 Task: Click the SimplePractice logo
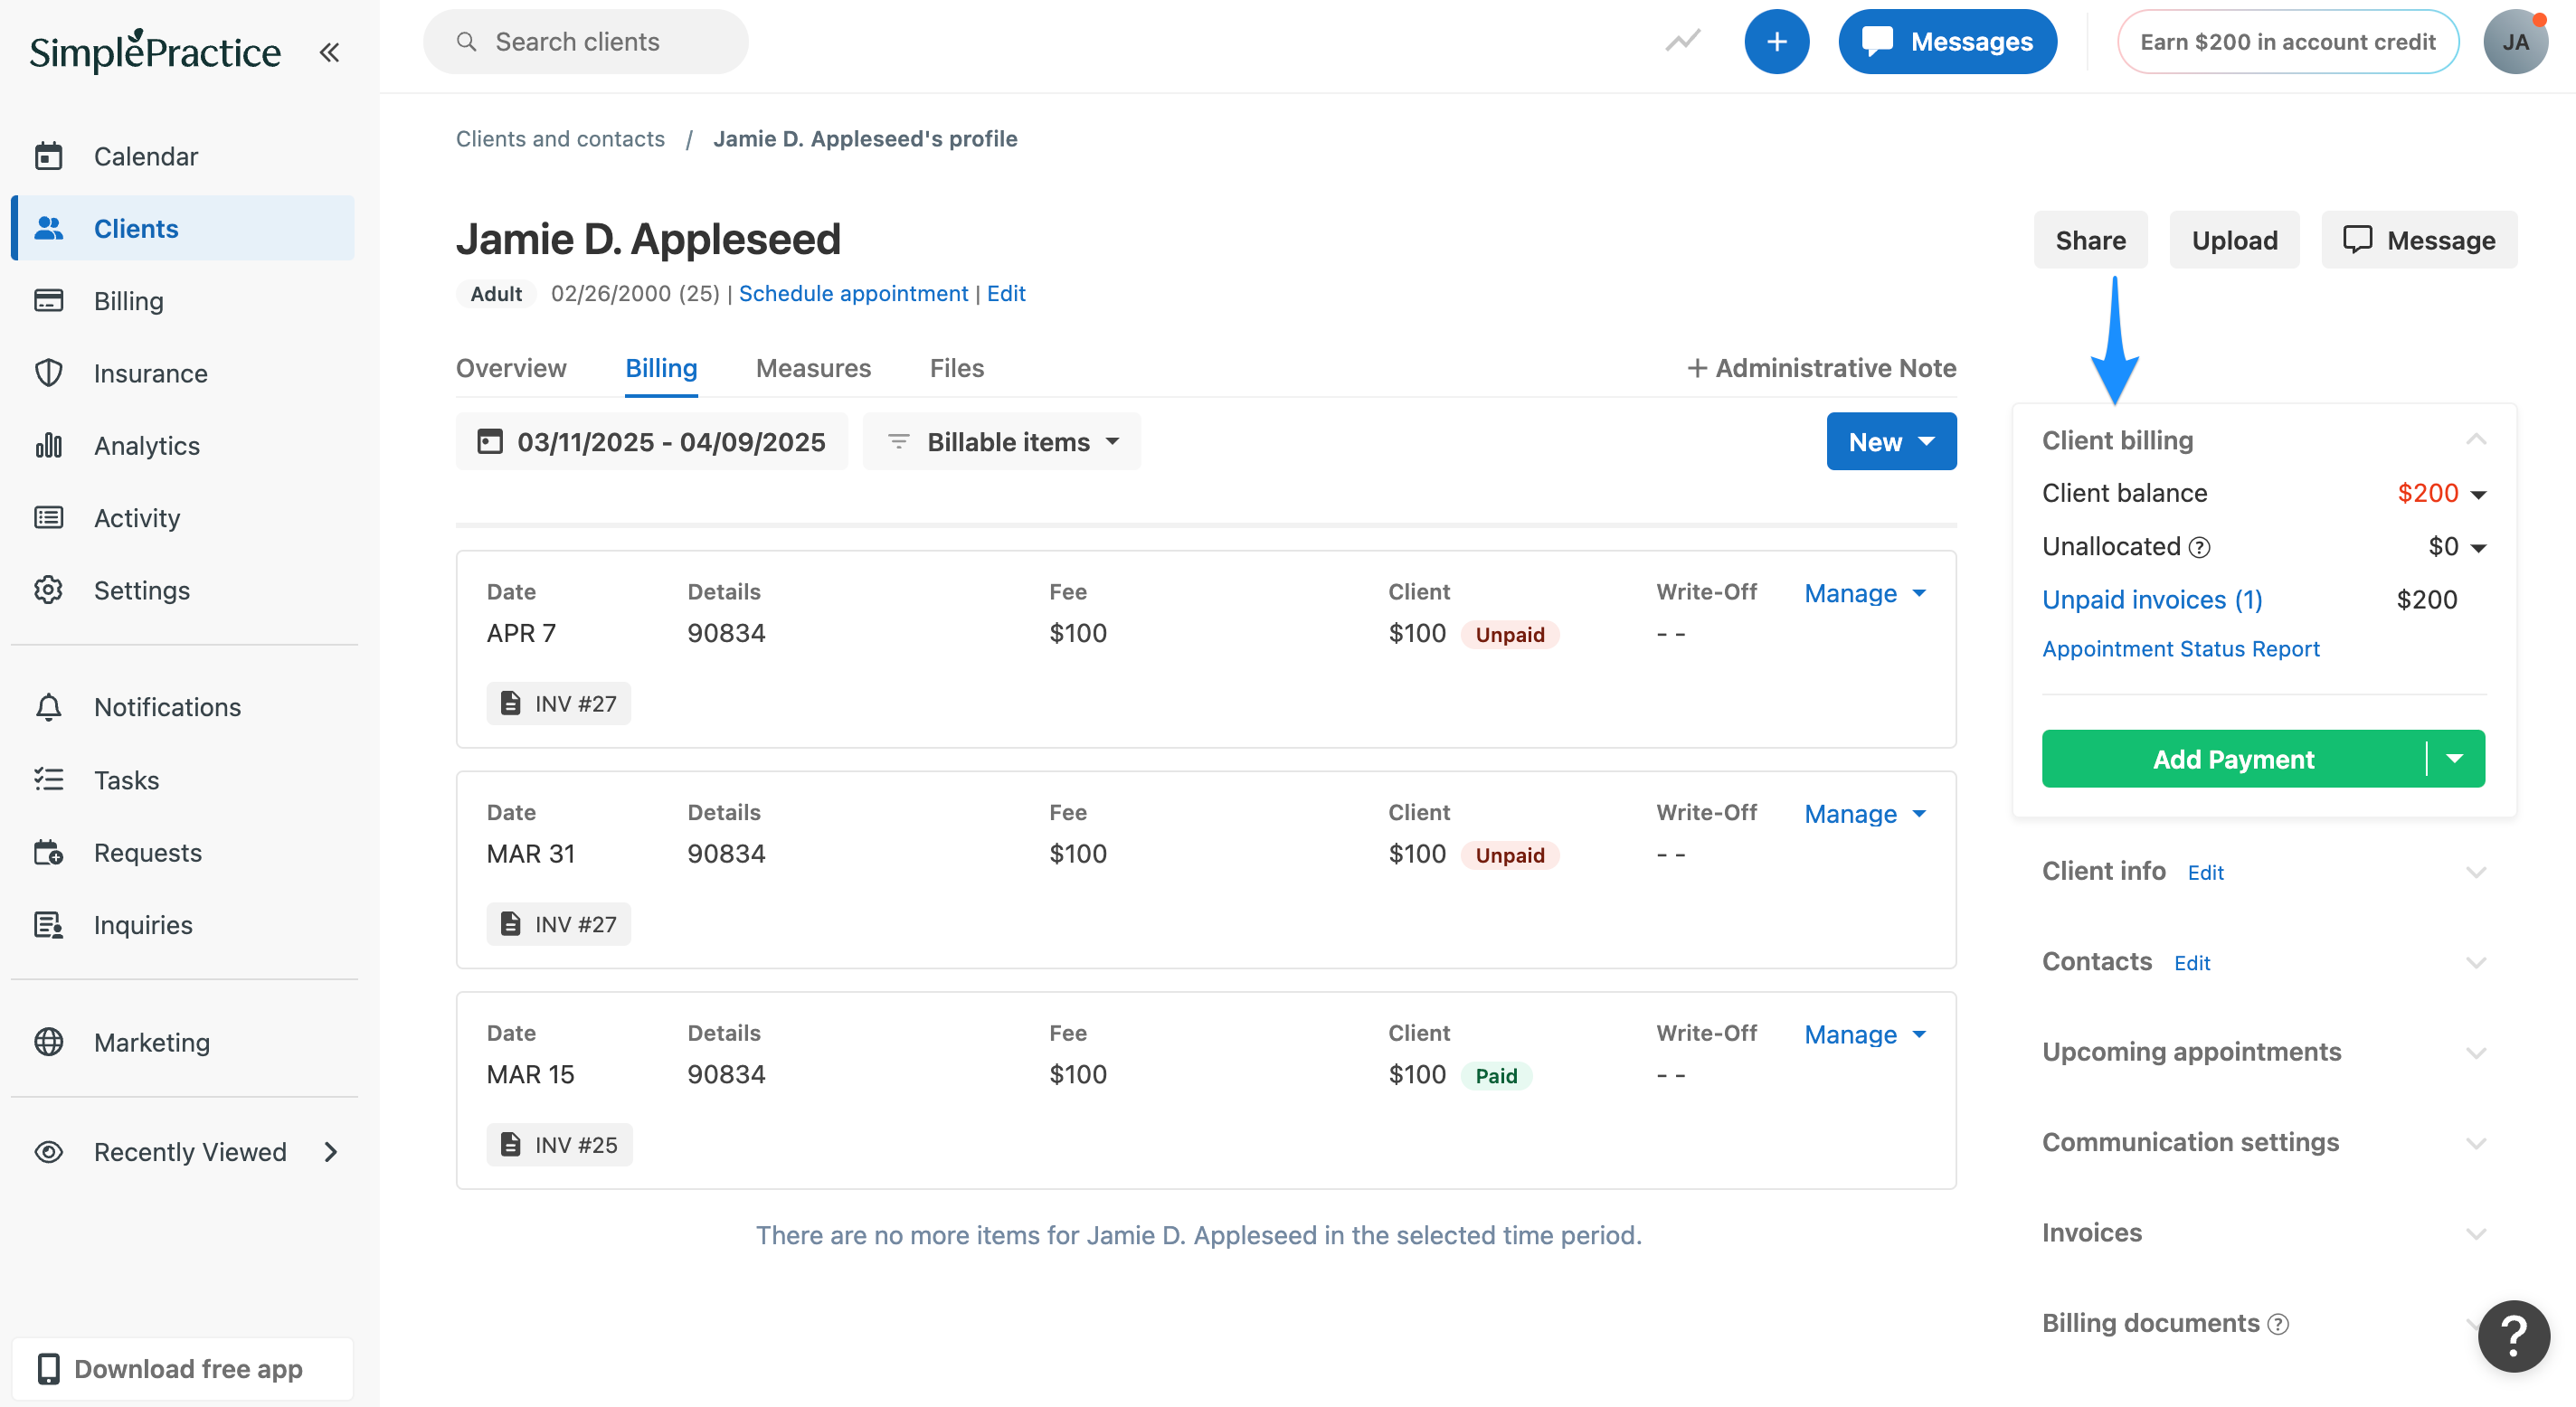(x=155, y=51)
